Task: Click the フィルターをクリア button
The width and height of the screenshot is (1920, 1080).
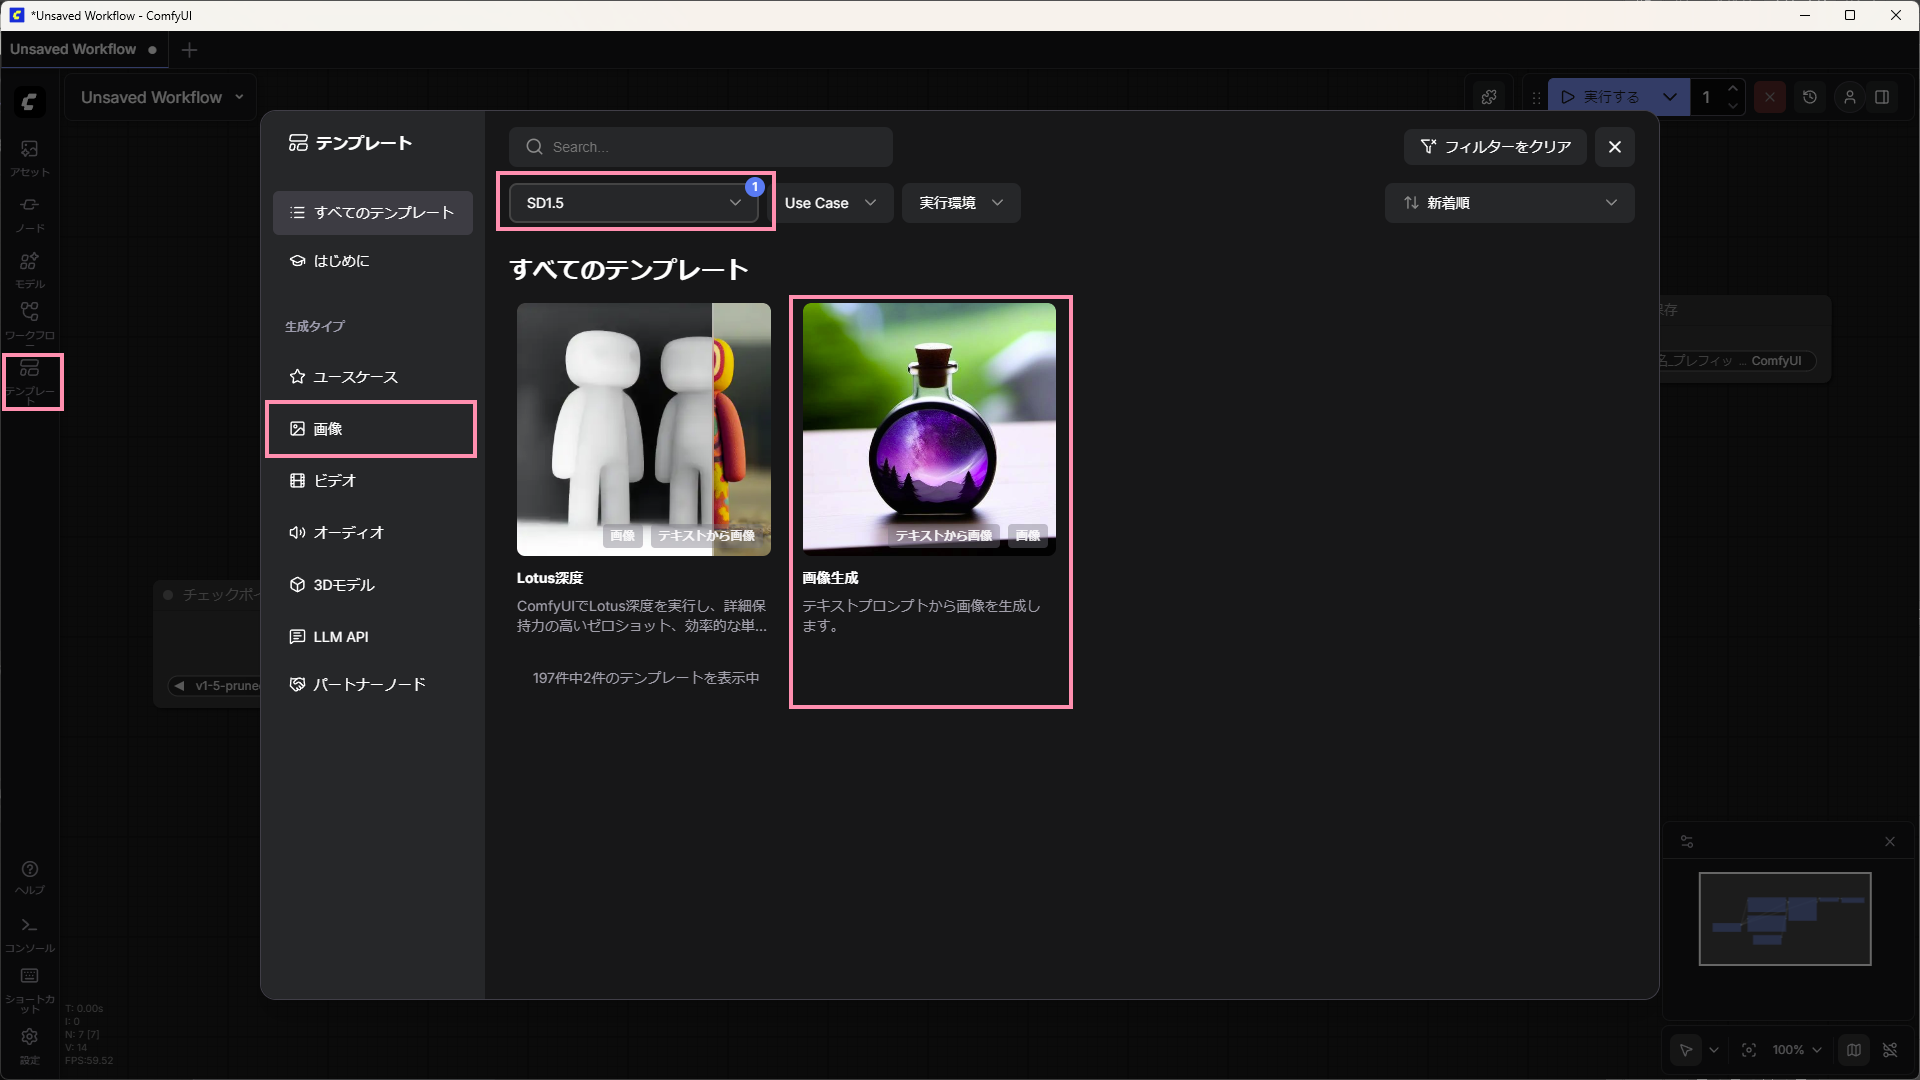Action: point(1495,147)
